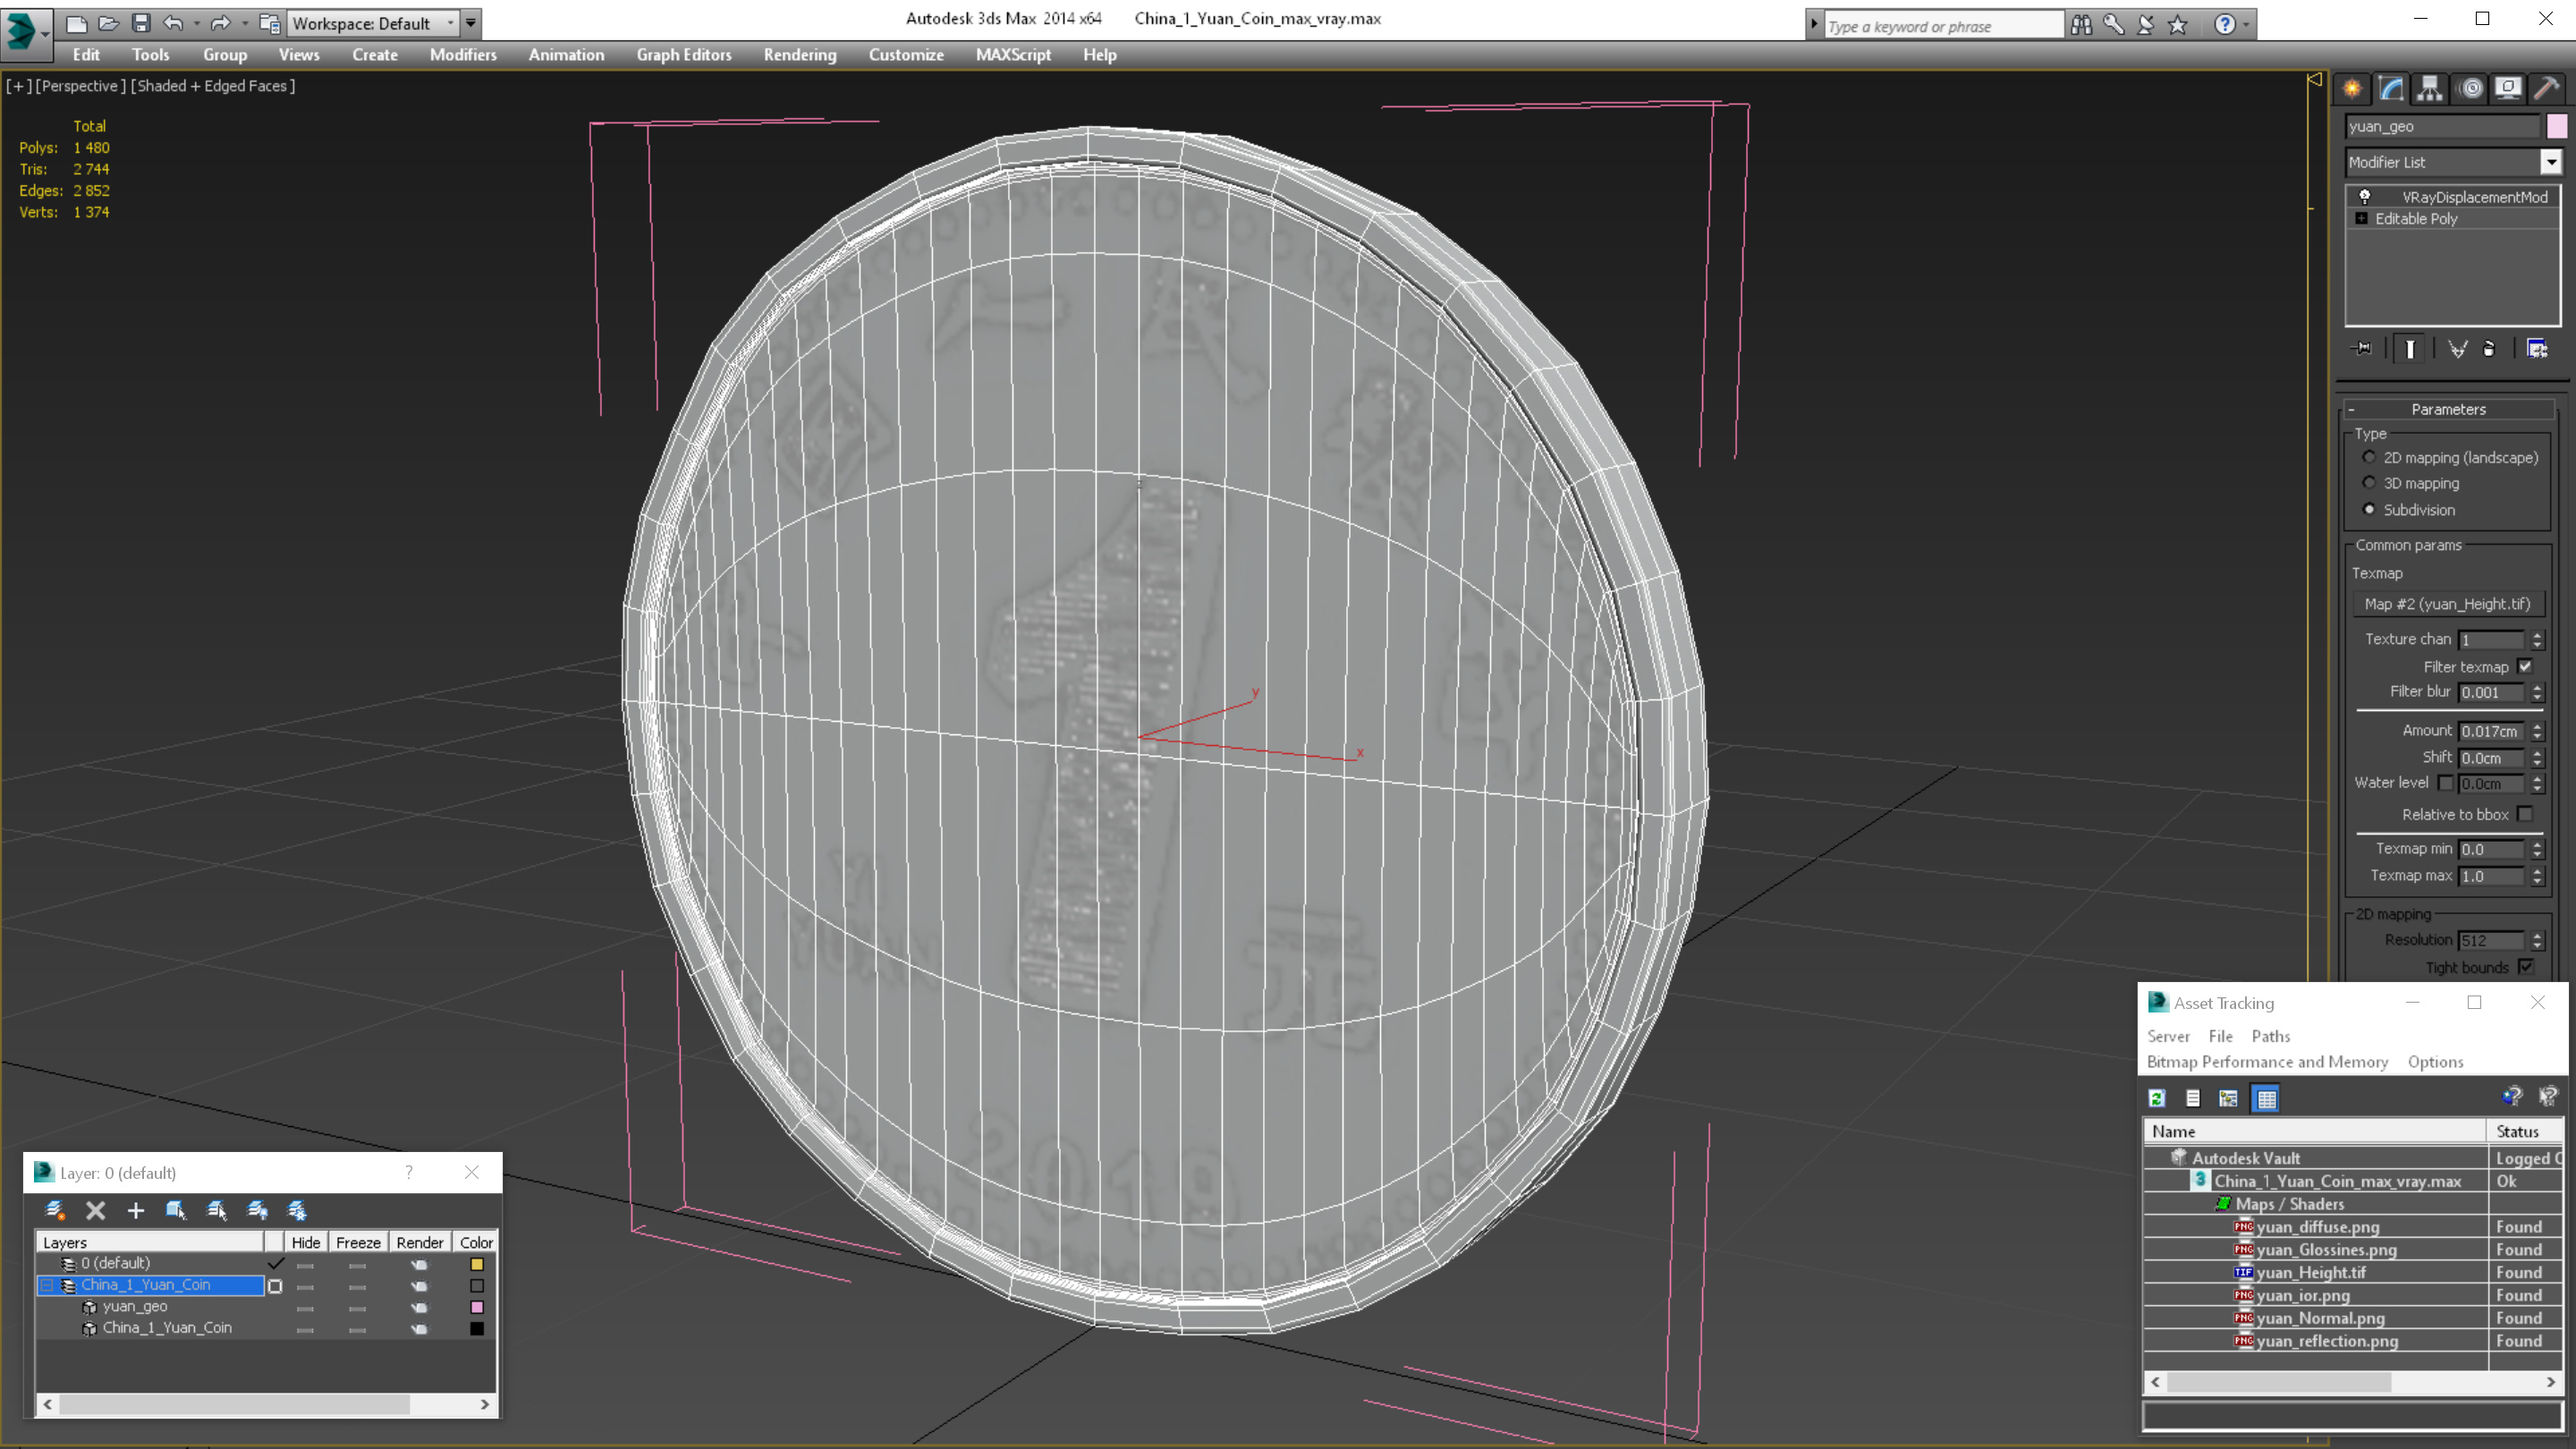Toggle Show End Result icon
The height and width of the screenshot is (1449, 2576).
pos(2410,348)
